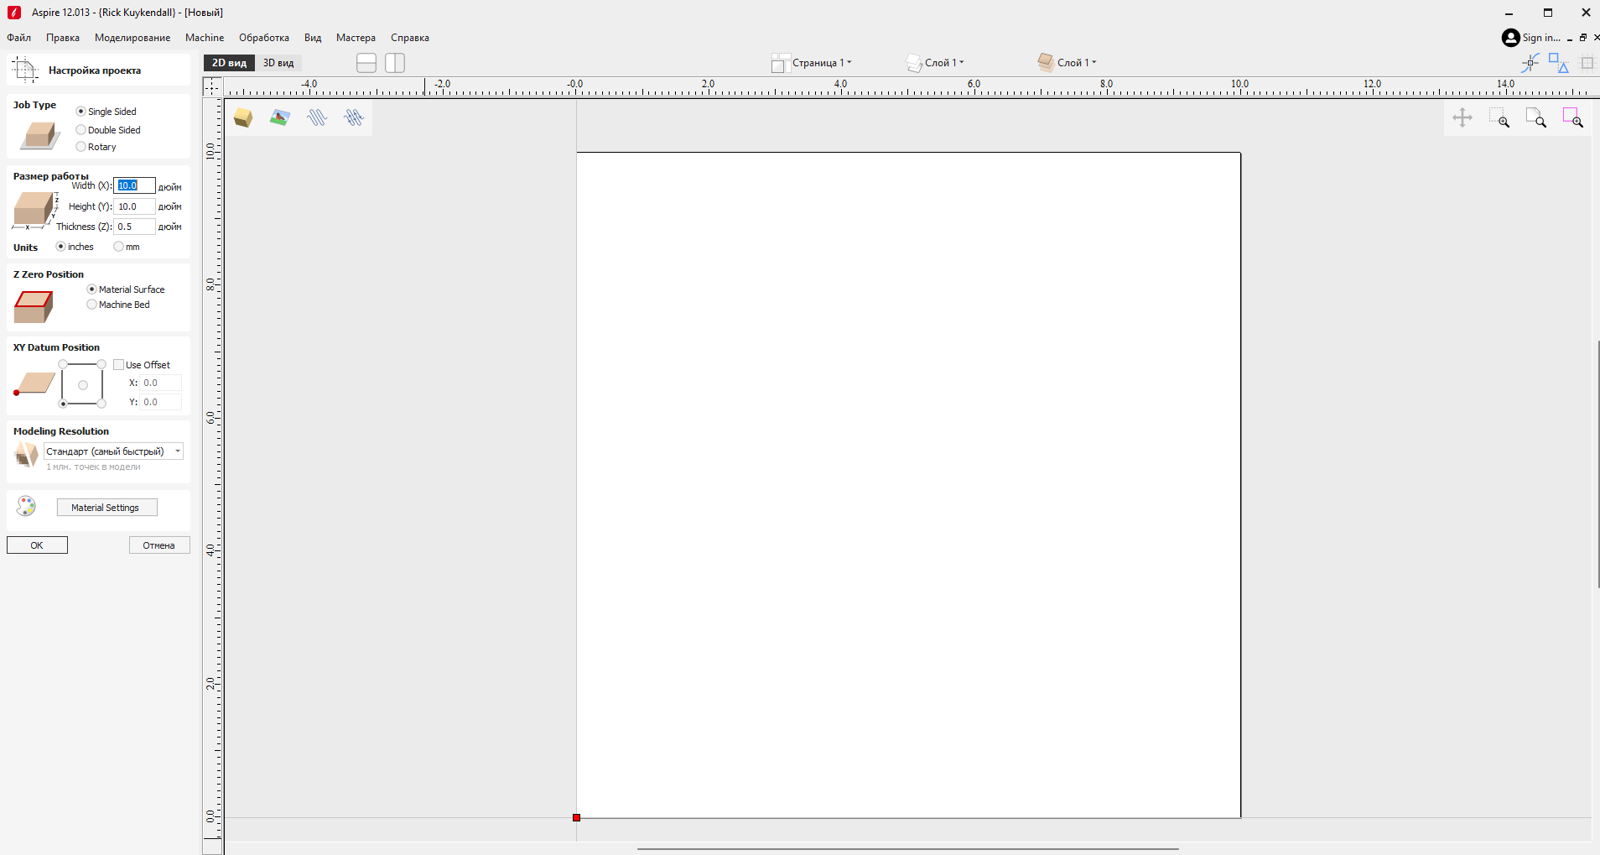Click the zoom to box icon
The width and height of the screenshot is (1600, 855).
[1499, 118]
